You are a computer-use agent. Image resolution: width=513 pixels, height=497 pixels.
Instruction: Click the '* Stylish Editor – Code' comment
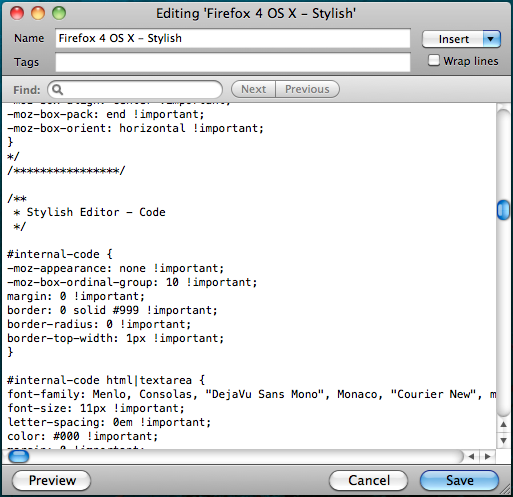pos(89,212)
